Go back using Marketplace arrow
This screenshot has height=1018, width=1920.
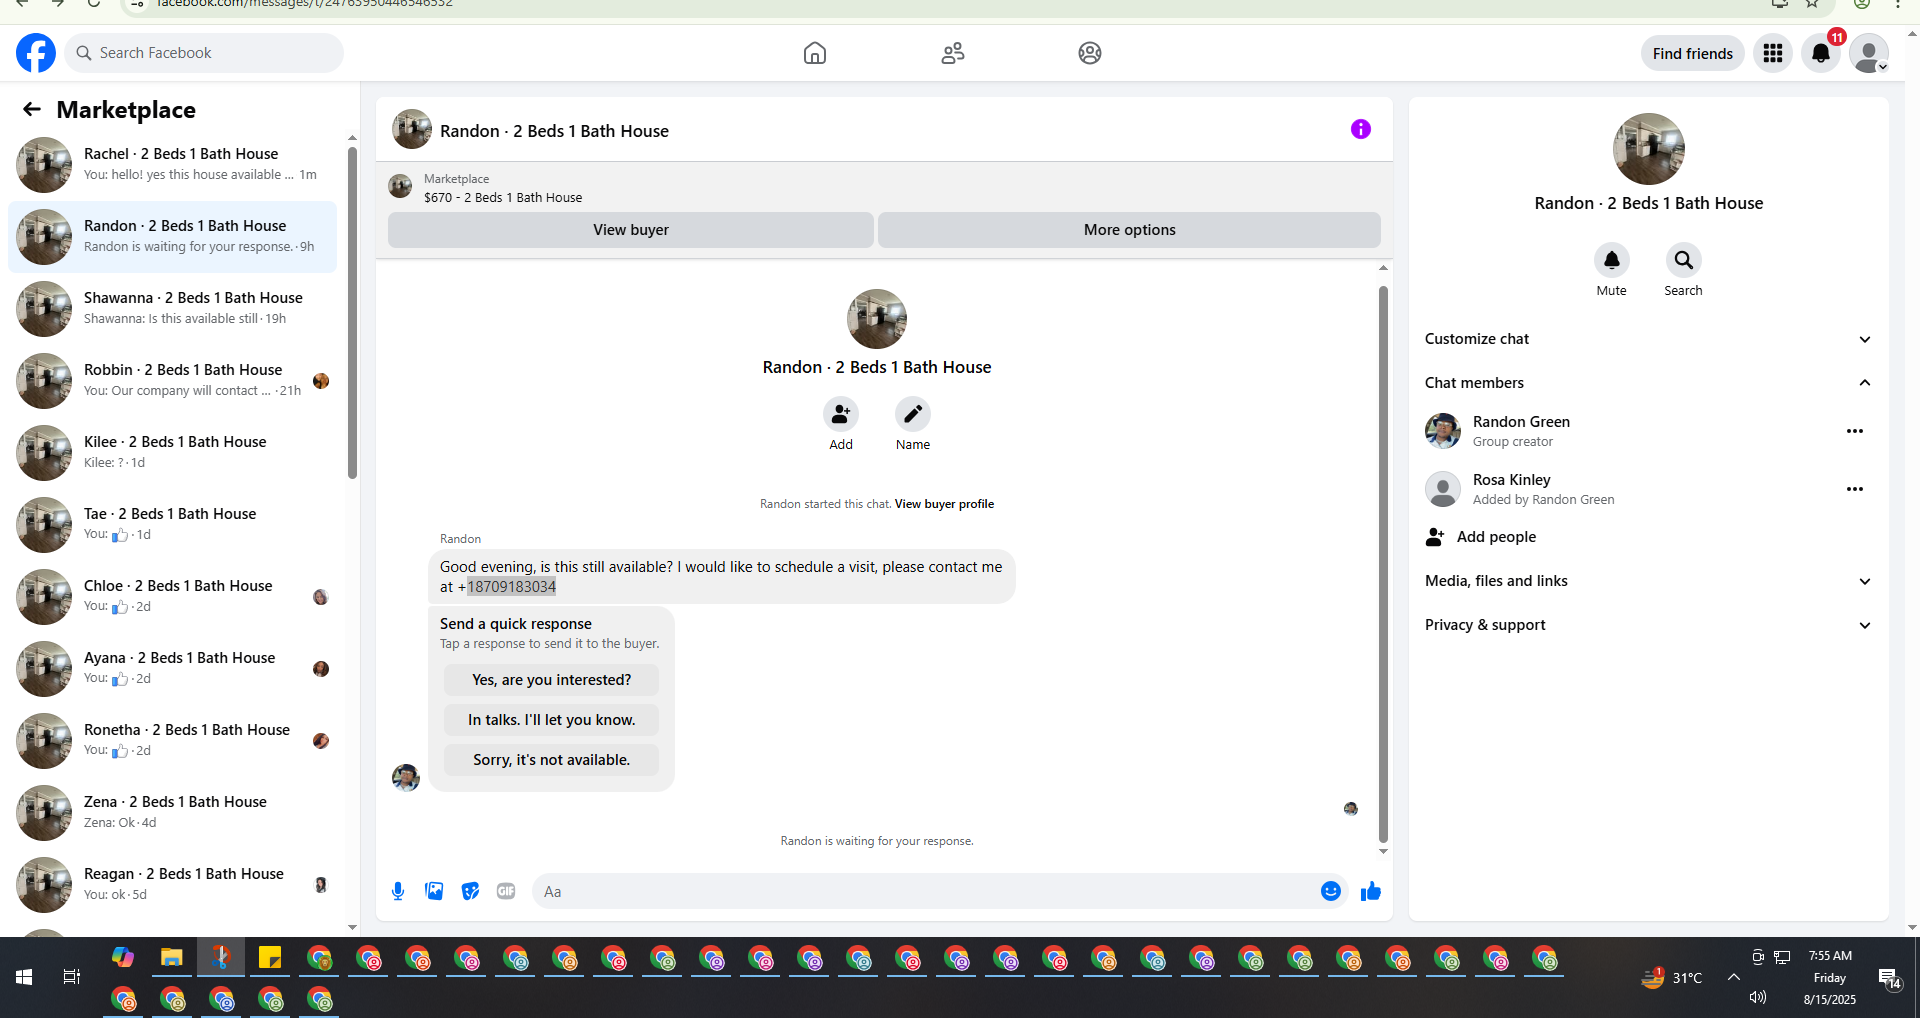32,109
